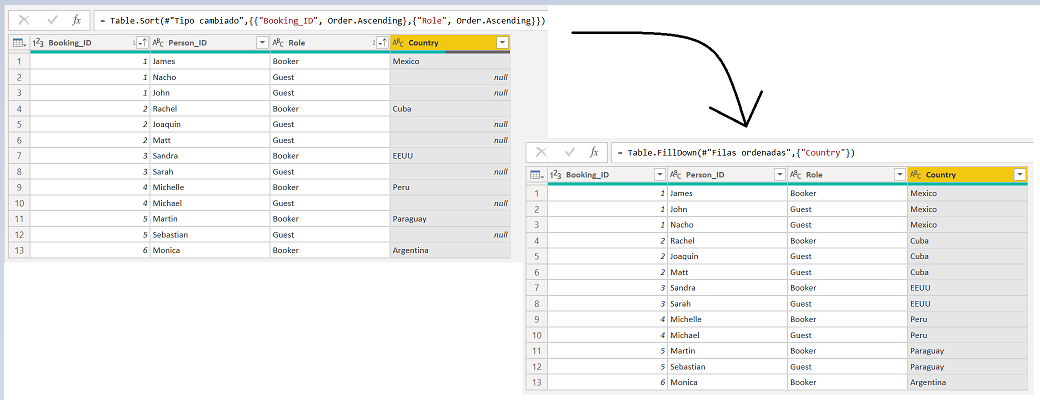Select highlighted Country header in sorted table
This screenshot has height=400, width=1040.
click(450, 42)
